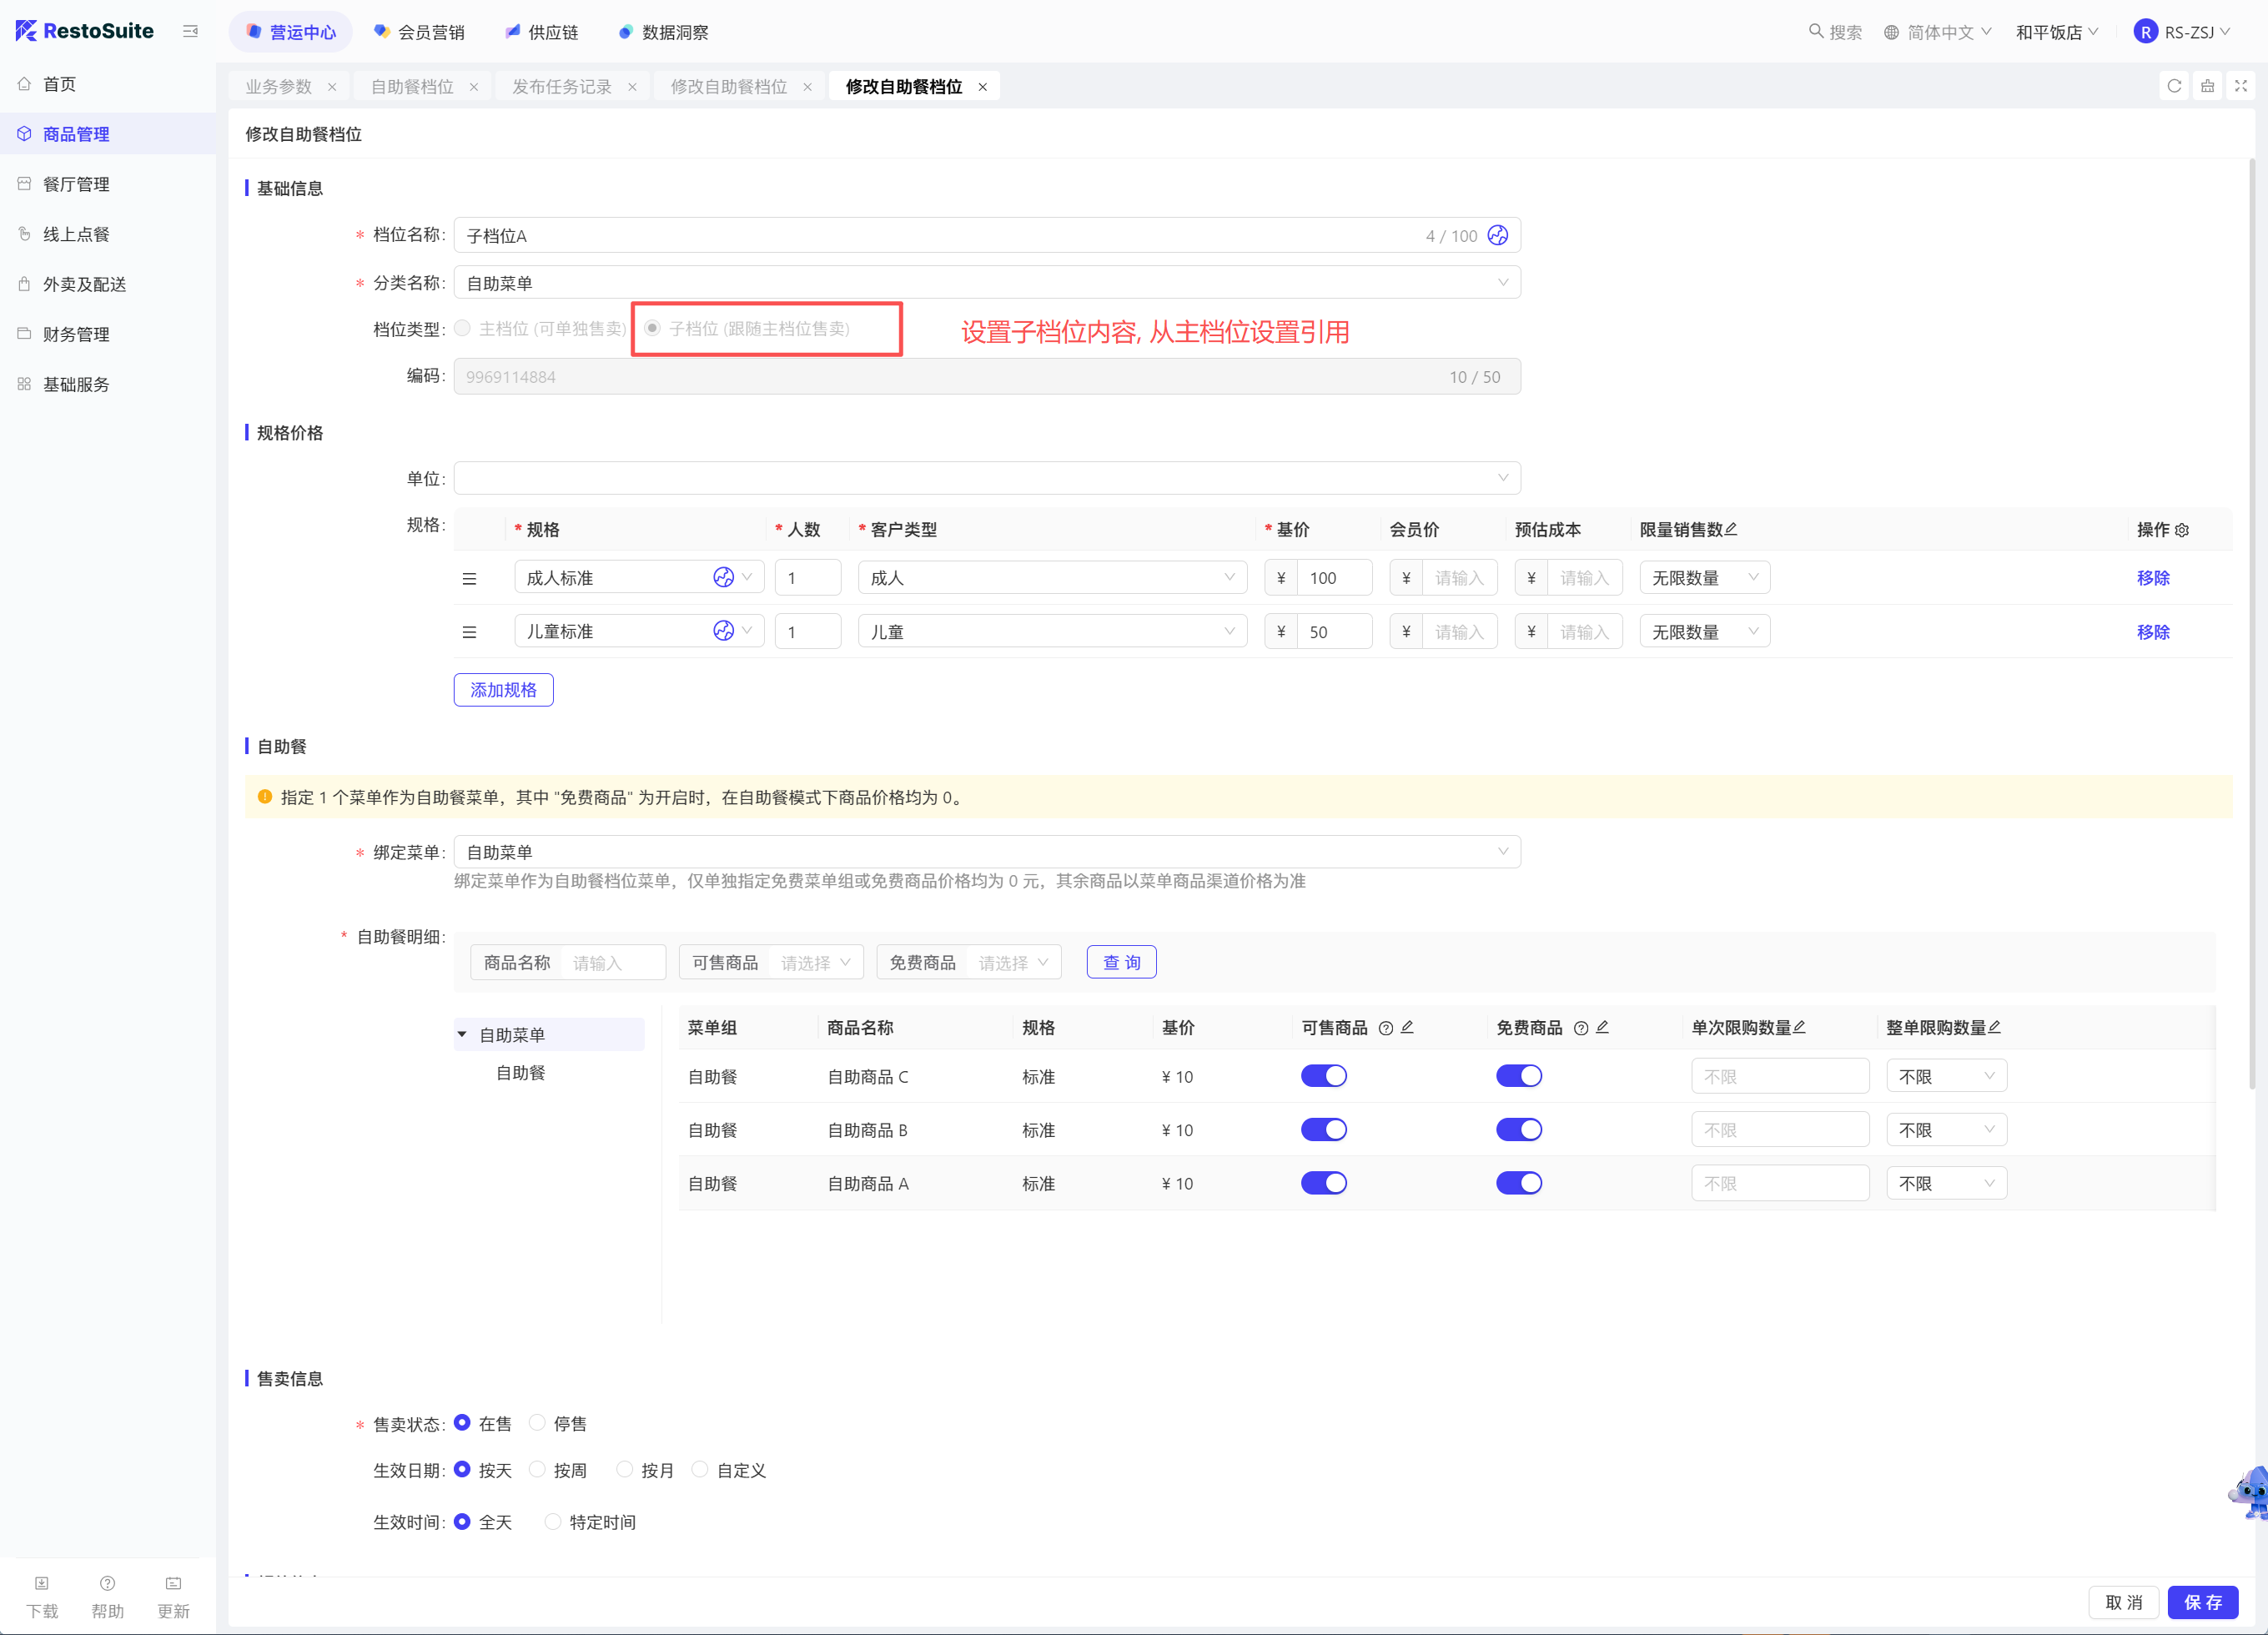Click the help icon beside 免费商品 header
2268x1635 pixels.
pyautogui.click(x=1580, y=1028)
